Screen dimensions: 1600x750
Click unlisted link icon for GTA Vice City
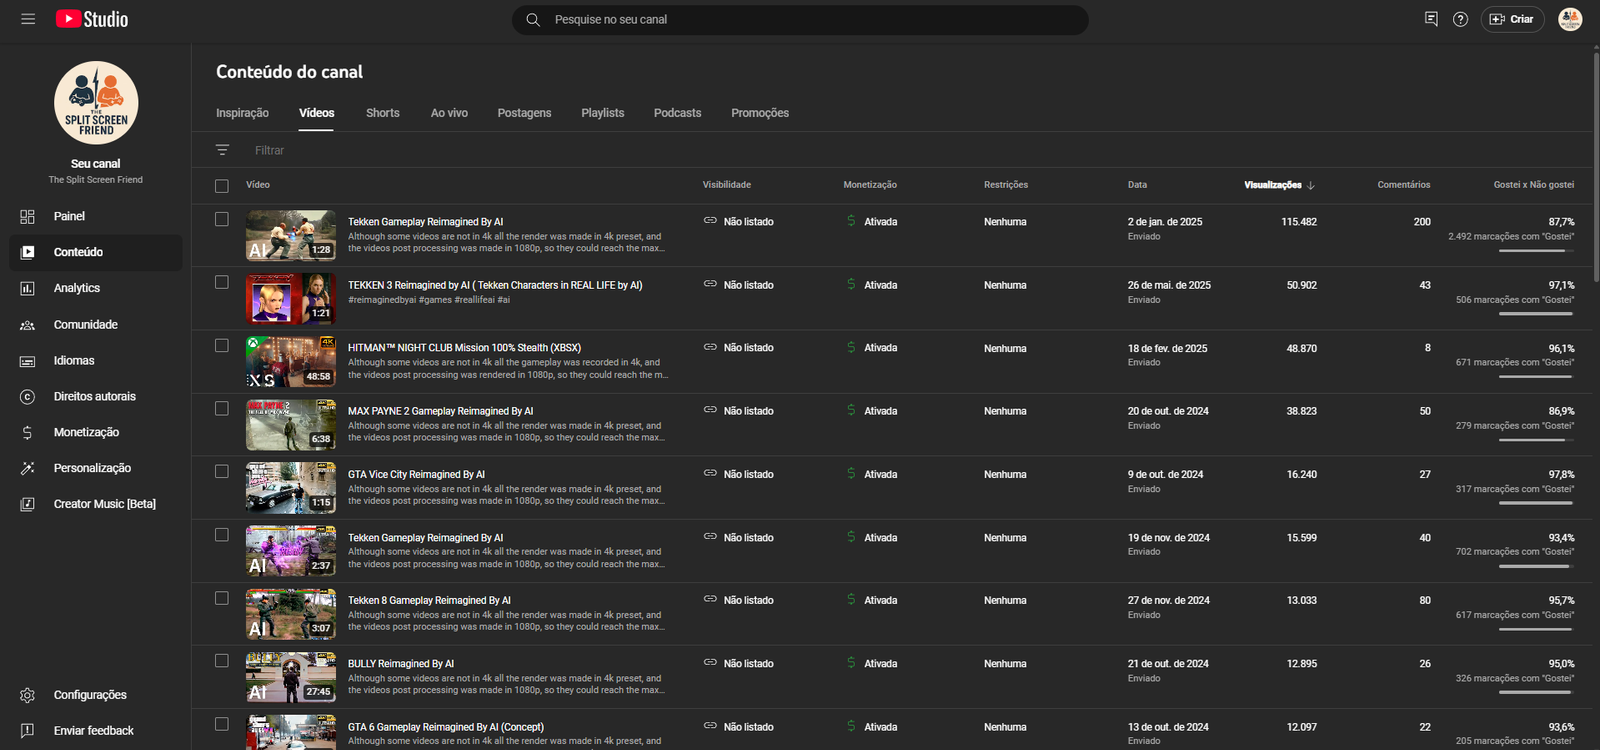point(710,473)
